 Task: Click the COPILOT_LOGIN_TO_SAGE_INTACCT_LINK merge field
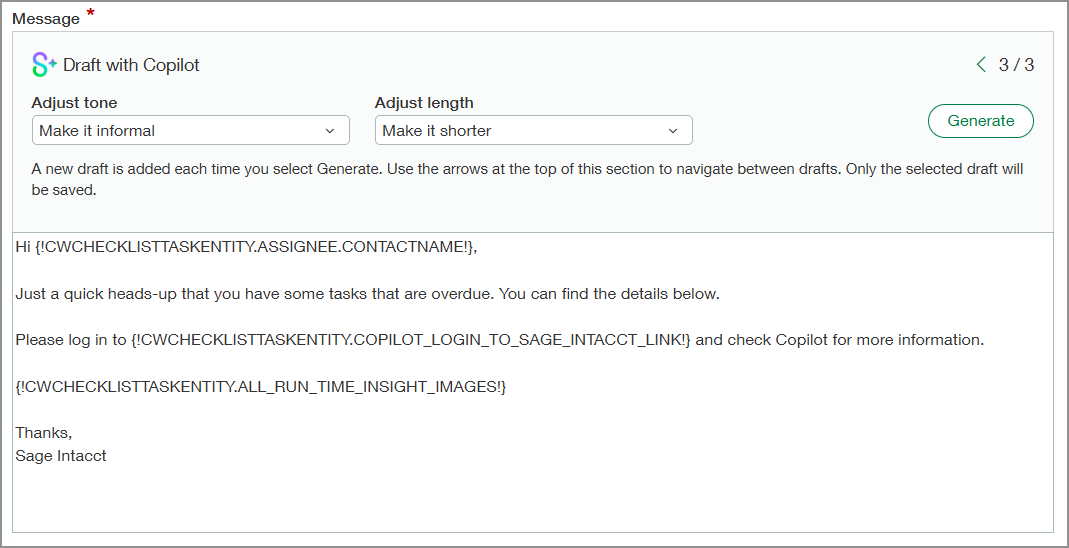click(x=410, y=340)
